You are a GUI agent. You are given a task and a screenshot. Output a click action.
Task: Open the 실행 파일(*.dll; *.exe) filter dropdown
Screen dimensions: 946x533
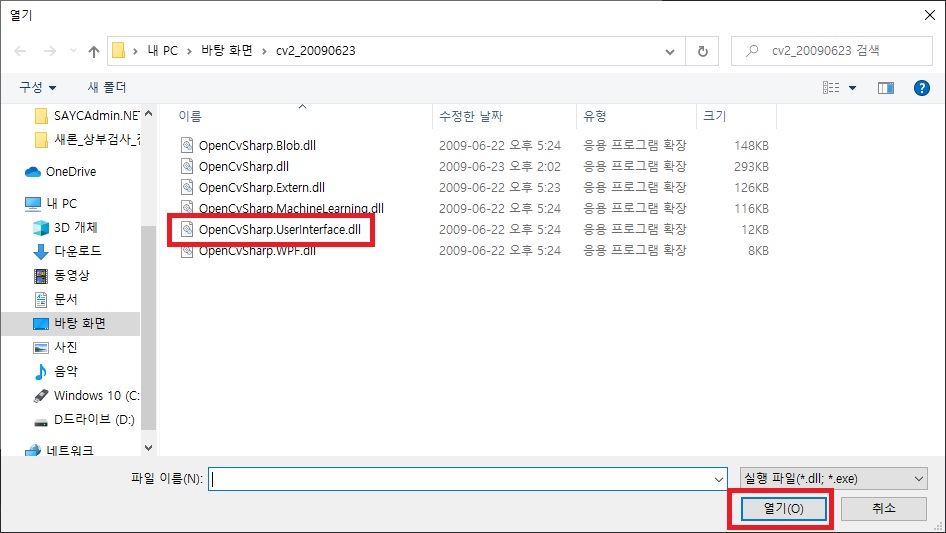pyautogui.click(x=834, y=479)
